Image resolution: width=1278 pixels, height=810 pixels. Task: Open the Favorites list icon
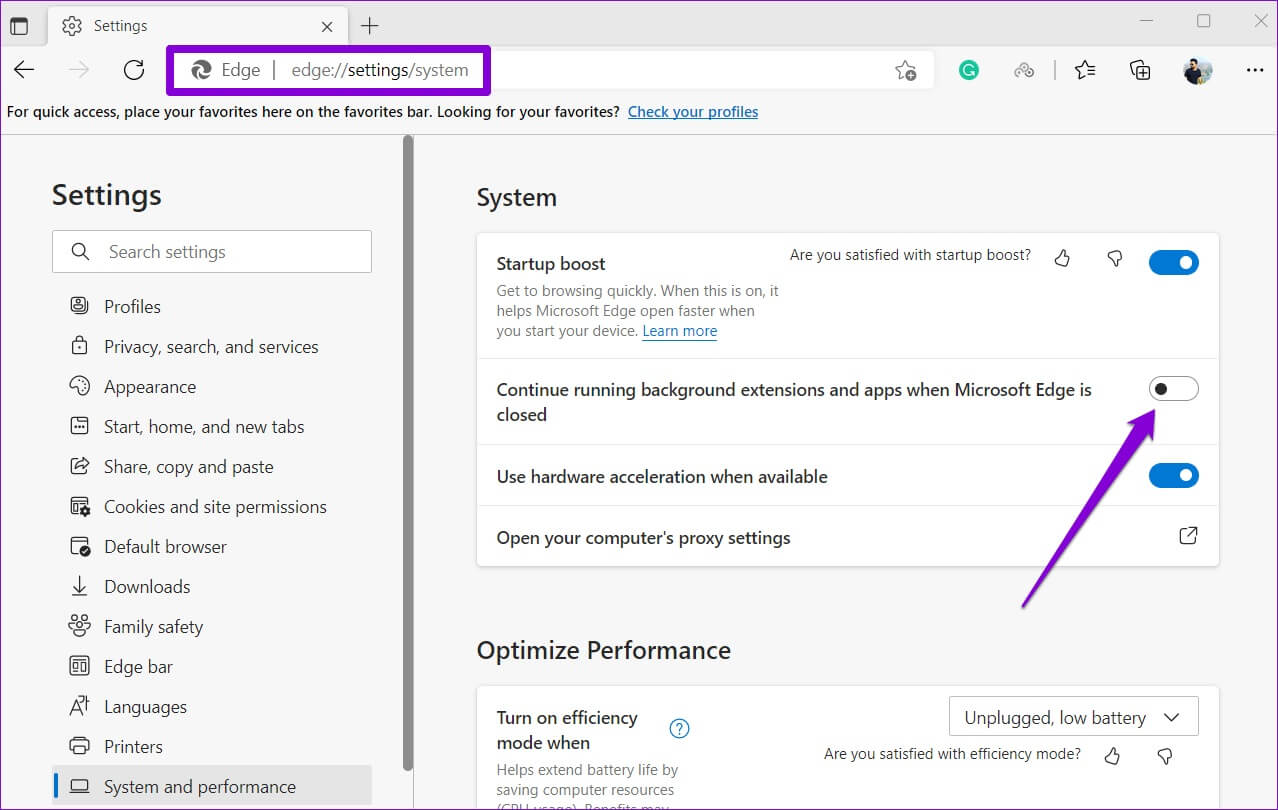pos(1085,70)
